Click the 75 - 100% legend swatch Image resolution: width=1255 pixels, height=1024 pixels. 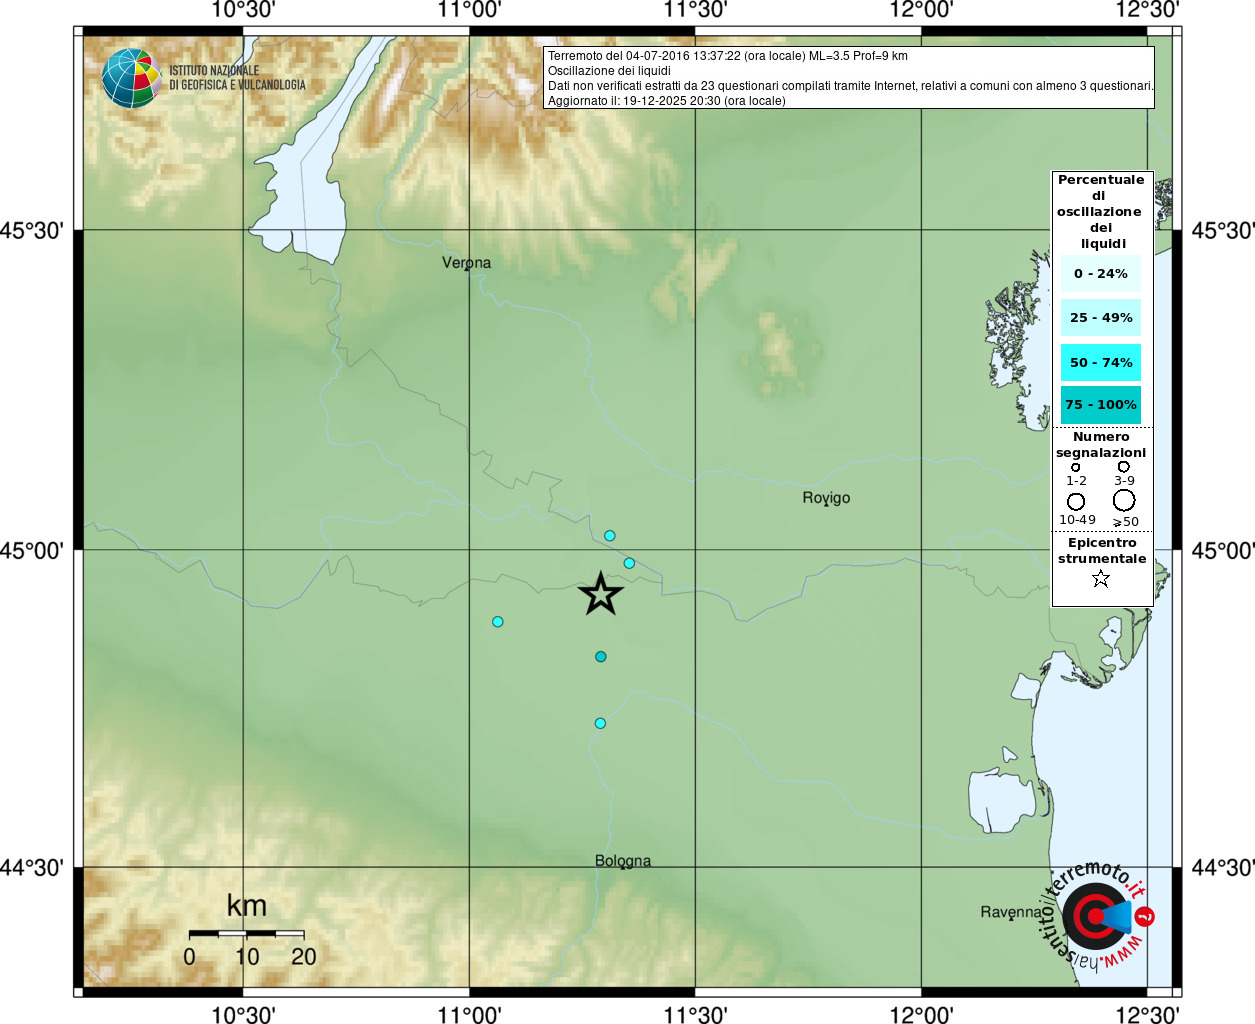(1101, 405)
